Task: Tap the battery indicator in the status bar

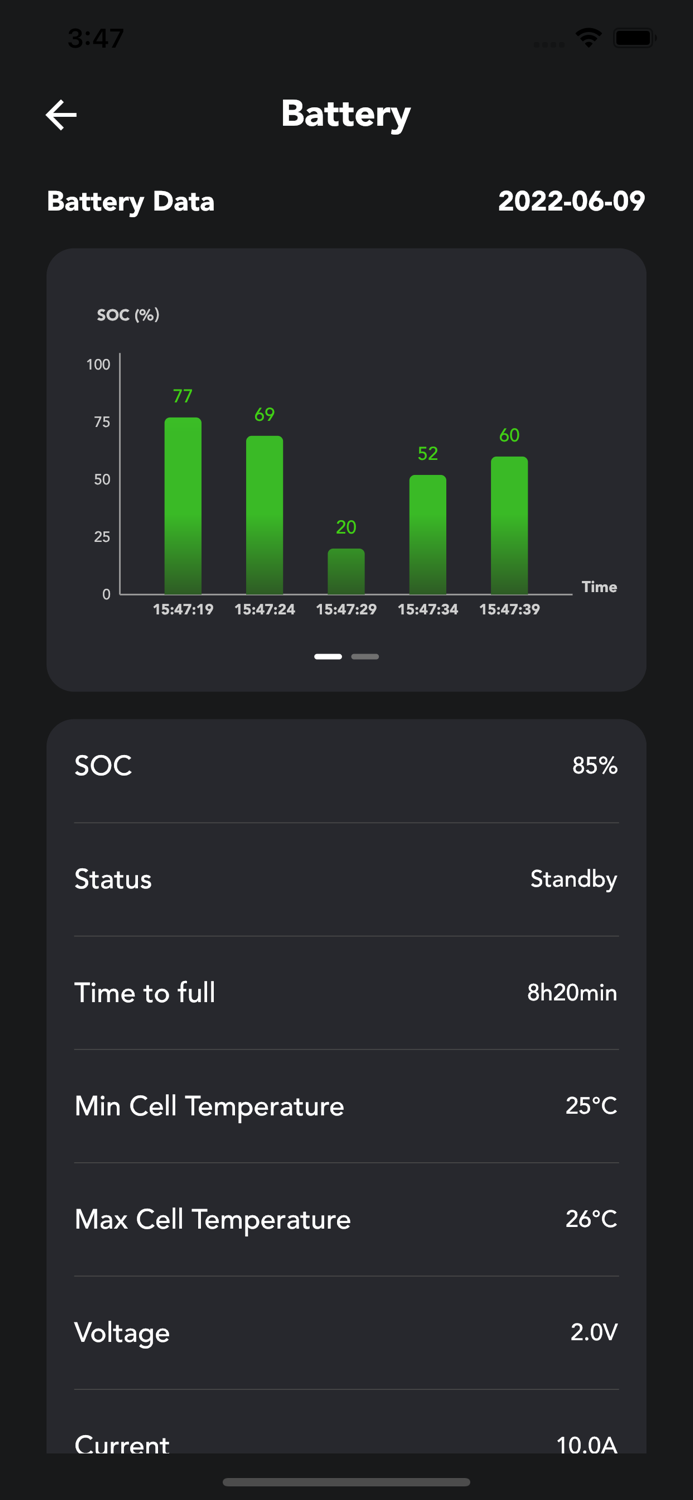Action: pos(635,37)
